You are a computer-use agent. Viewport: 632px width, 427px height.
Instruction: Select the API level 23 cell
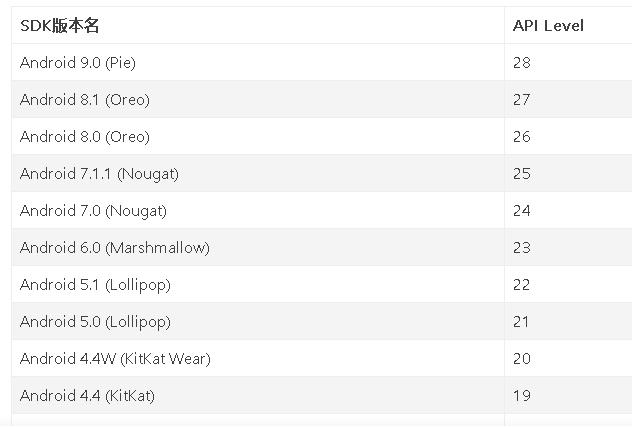(x=521, y=248)
